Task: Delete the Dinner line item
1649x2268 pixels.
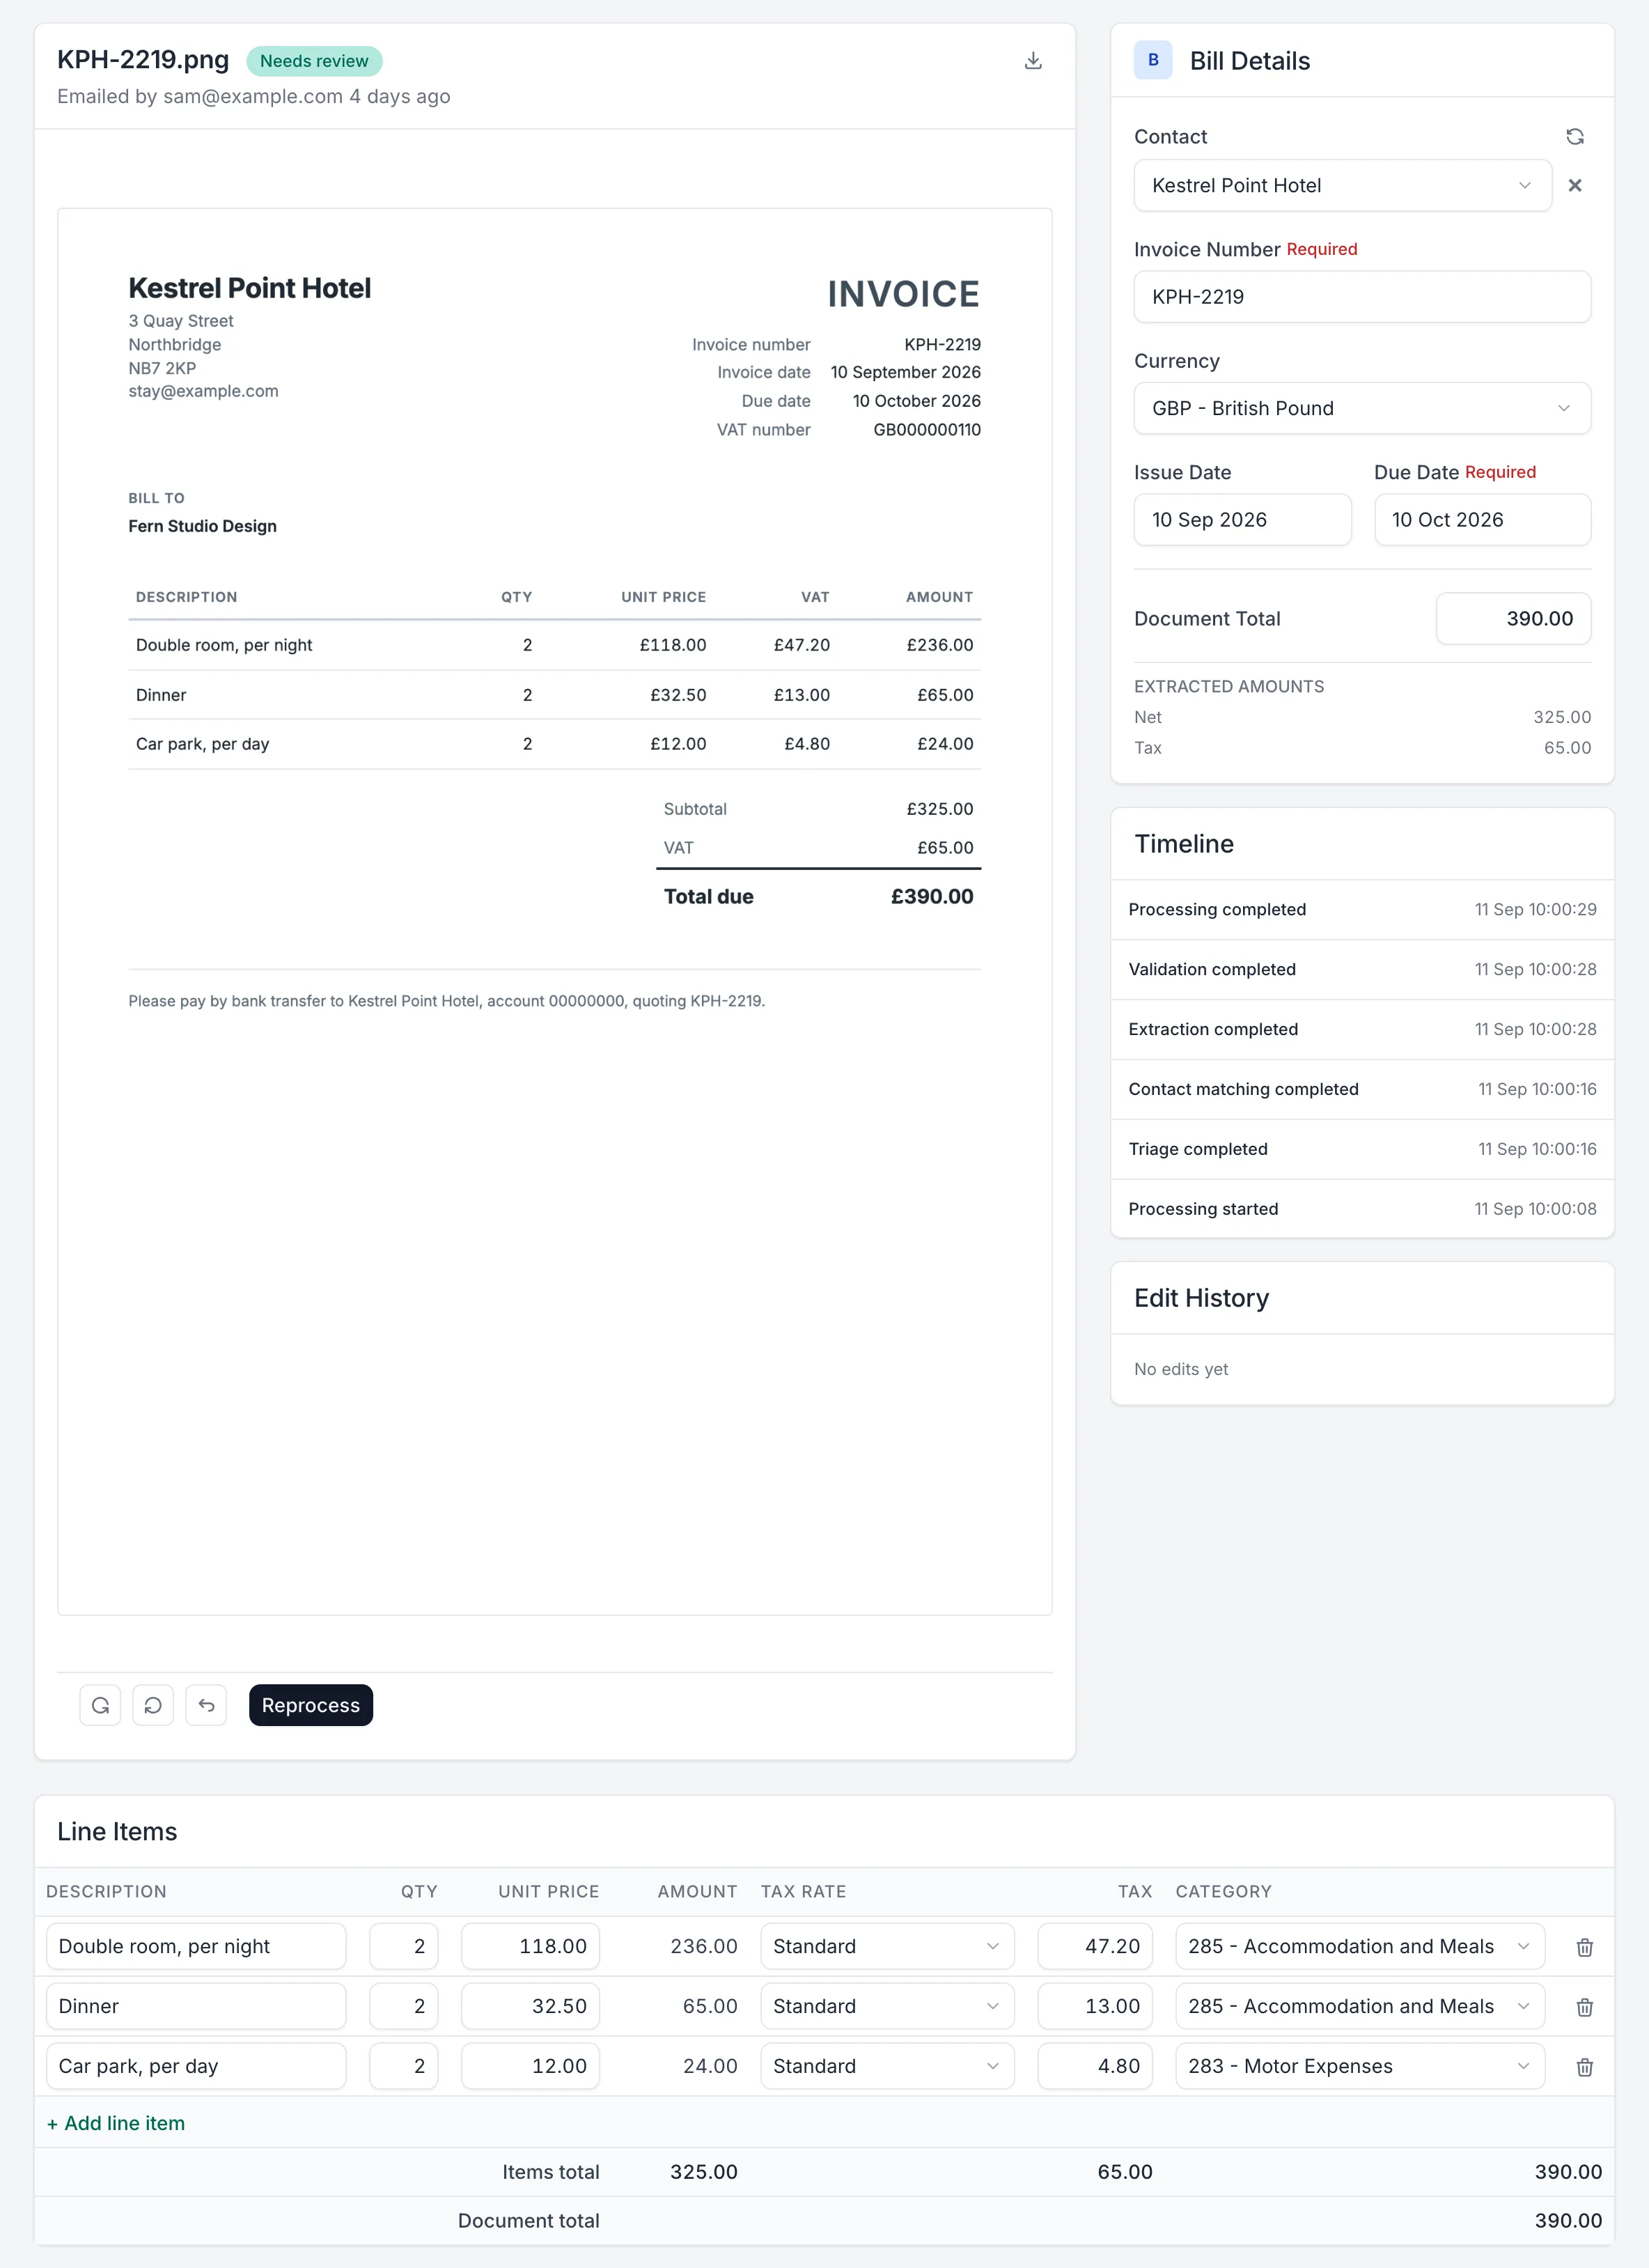Action: click(x=1584, y=2007)
